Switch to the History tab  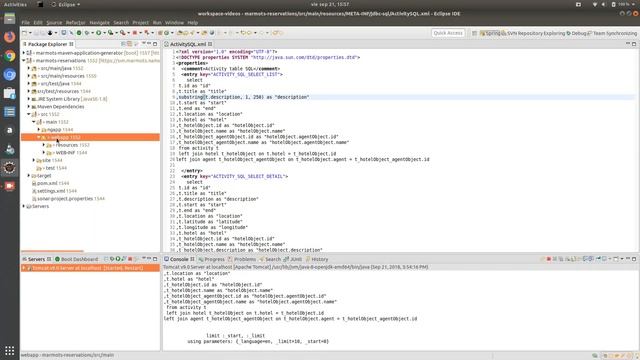click(x=316, y=259)
